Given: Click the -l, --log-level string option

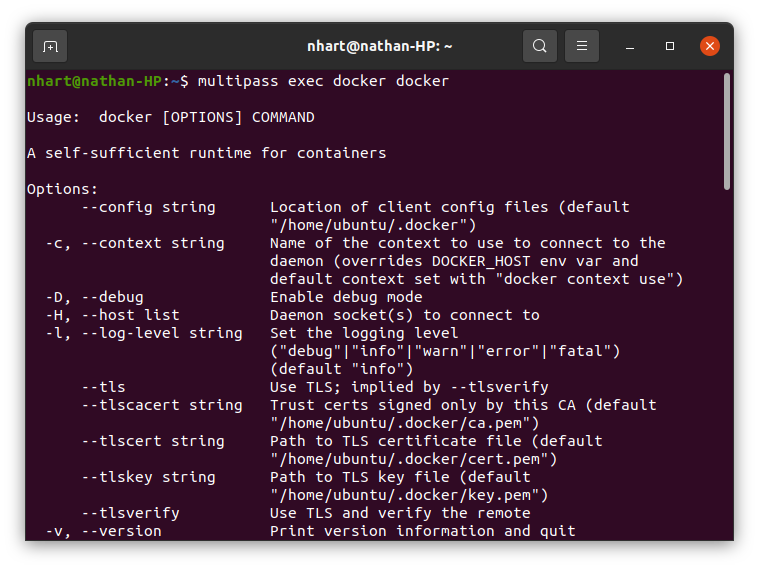Looking at the screenshot, I should [x=144, y=333].
